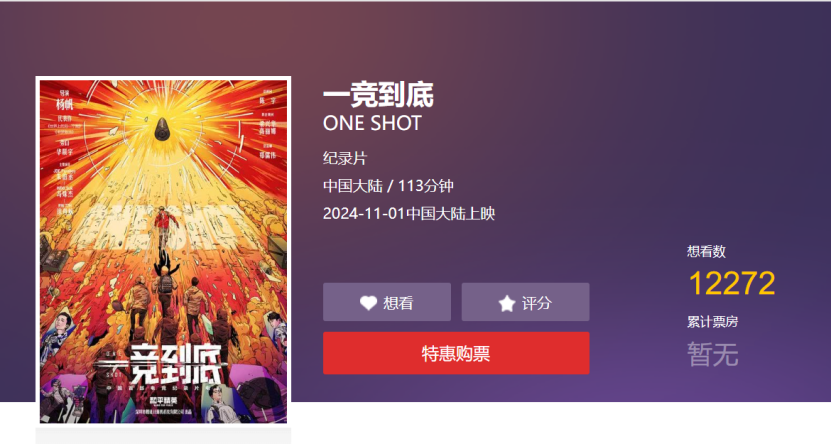Click the 2024-11-01 release date text
The width and height of the screenshot is (832, 444).
409,213
